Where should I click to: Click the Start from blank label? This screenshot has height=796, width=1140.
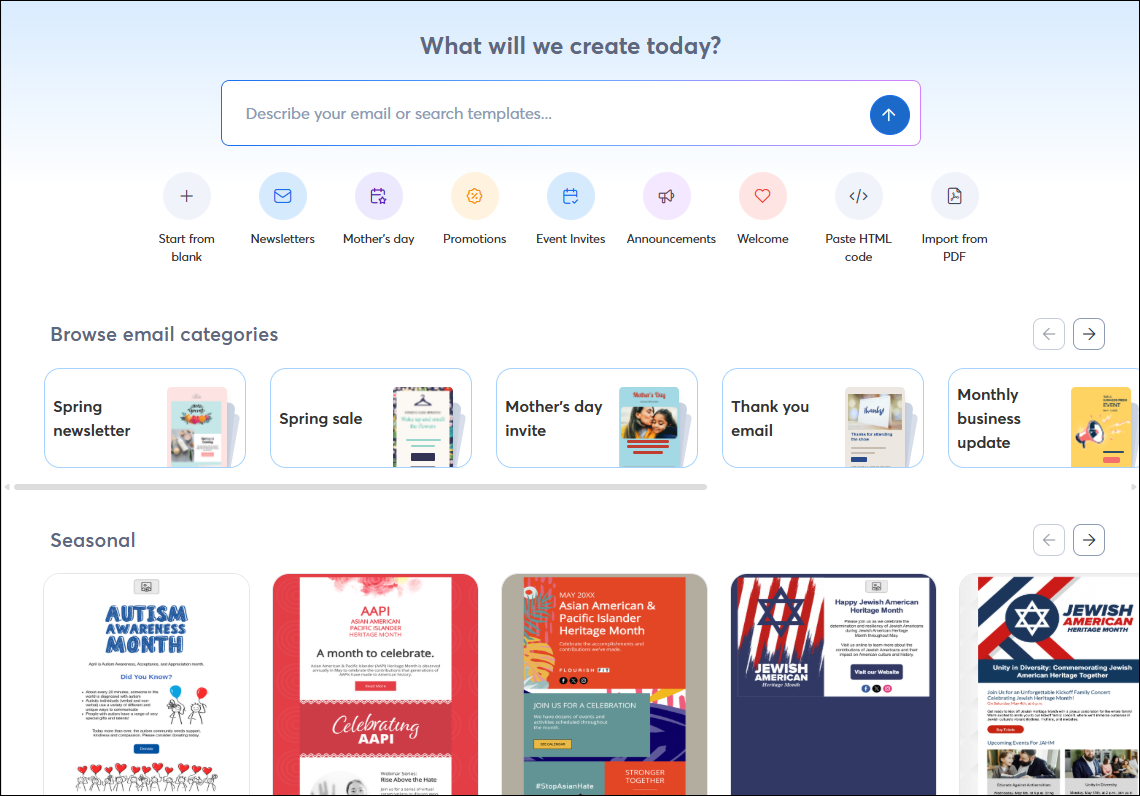pos(187,248)
